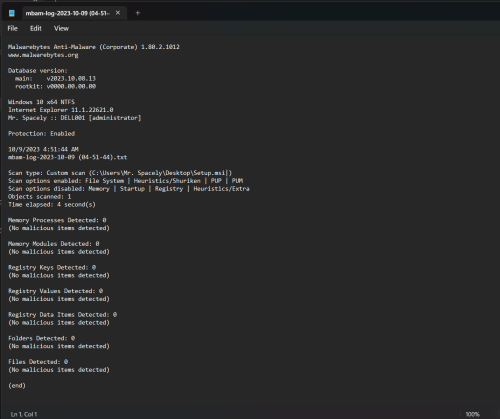Click the 'www.malwarebytes.org' line
The image size is (500, 419).
(43, 55)
